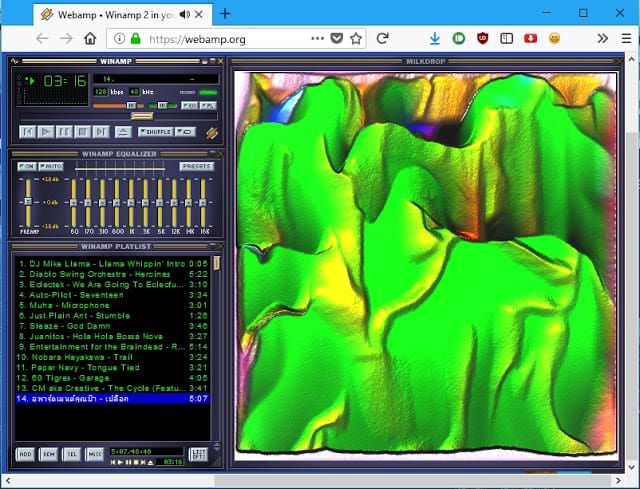The height and width of the screenshot is (489, 640).
Task: Stop playback in Winamp main window
Action: [x=83, y=132]
